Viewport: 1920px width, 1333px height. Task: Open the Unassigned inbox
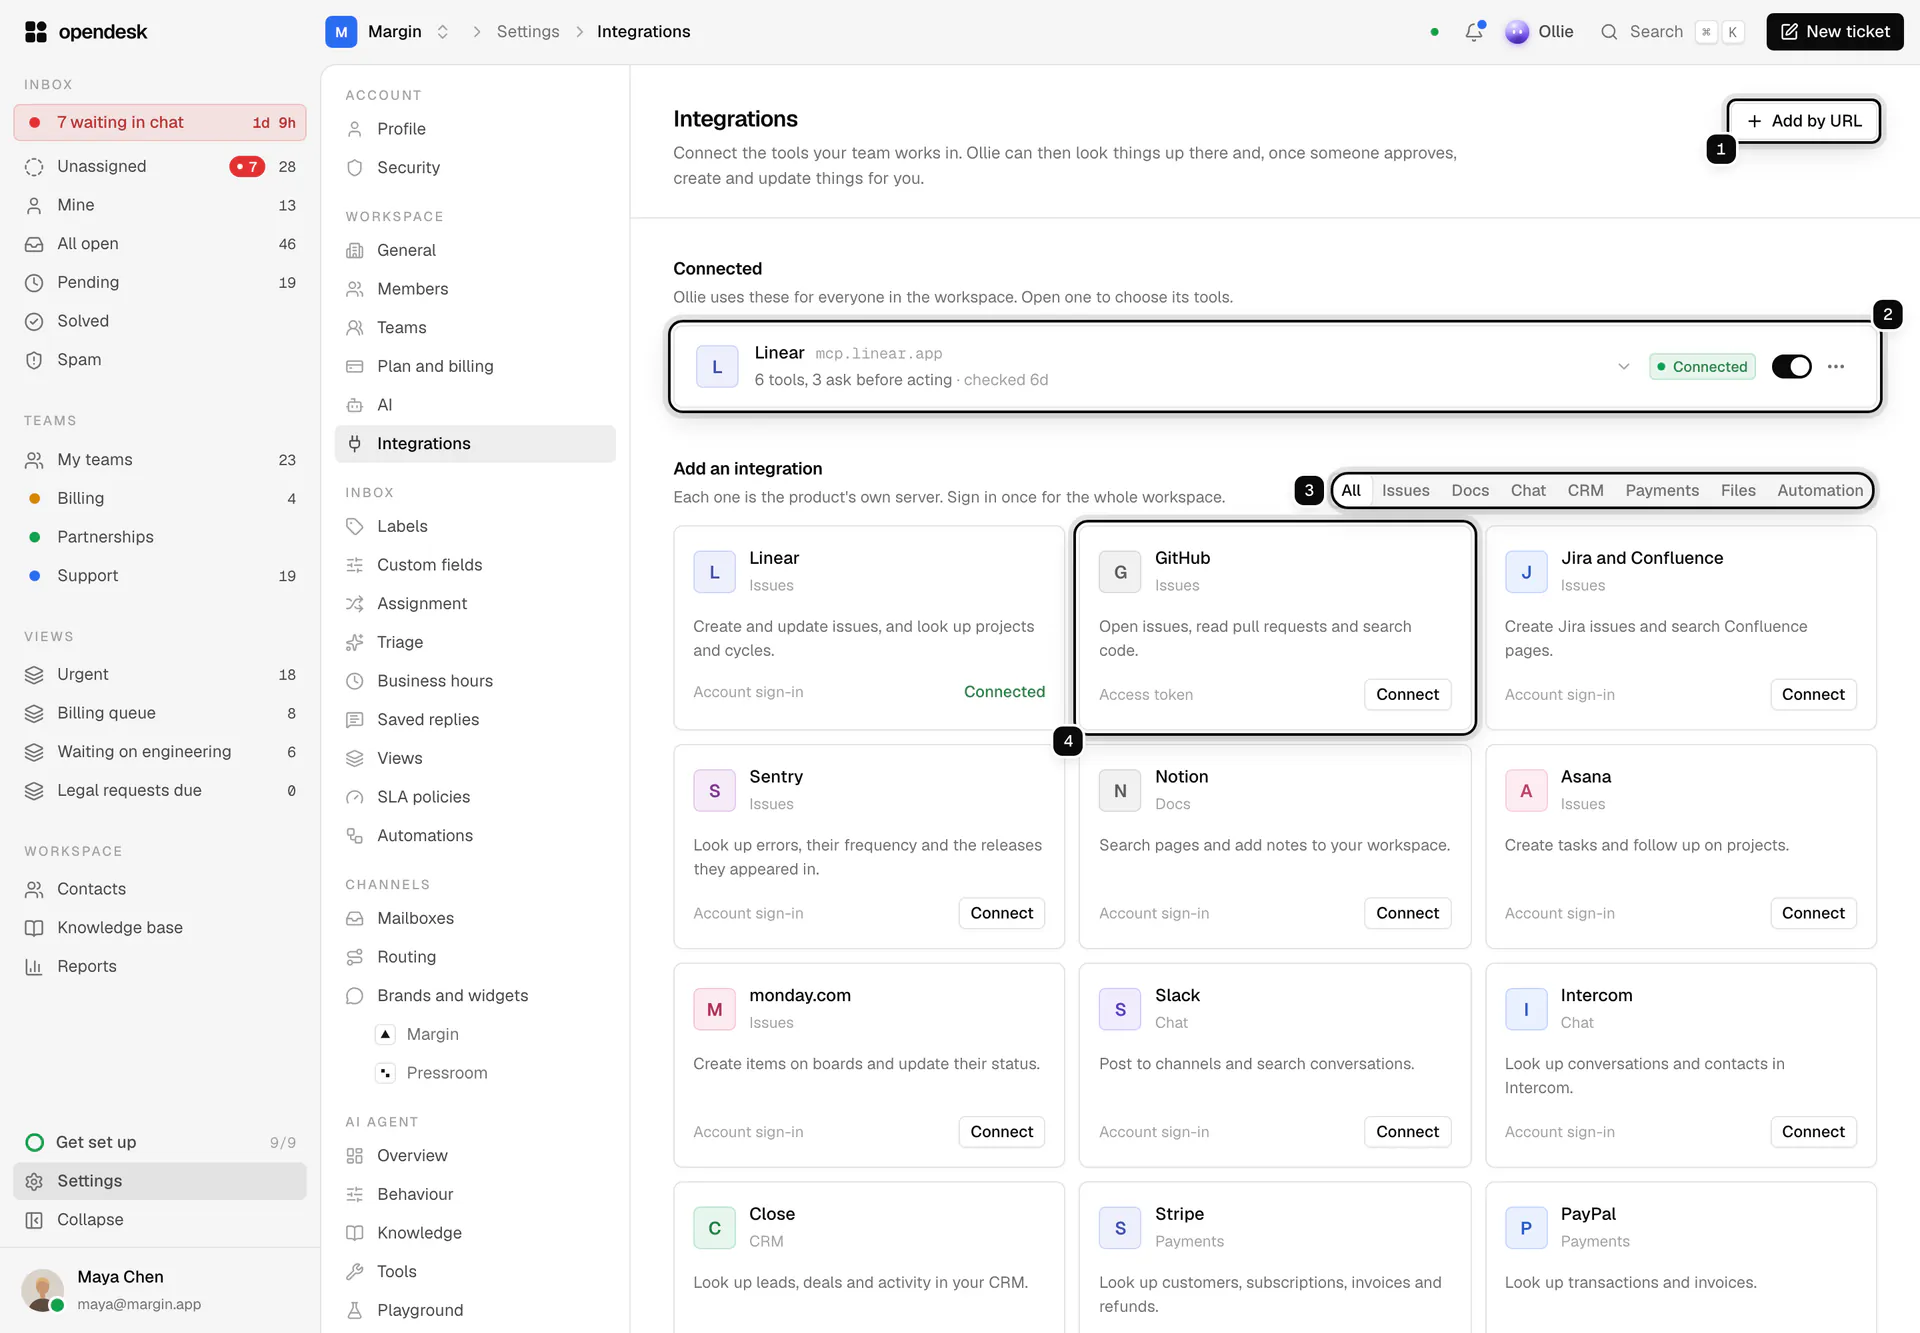click(160, 166)
